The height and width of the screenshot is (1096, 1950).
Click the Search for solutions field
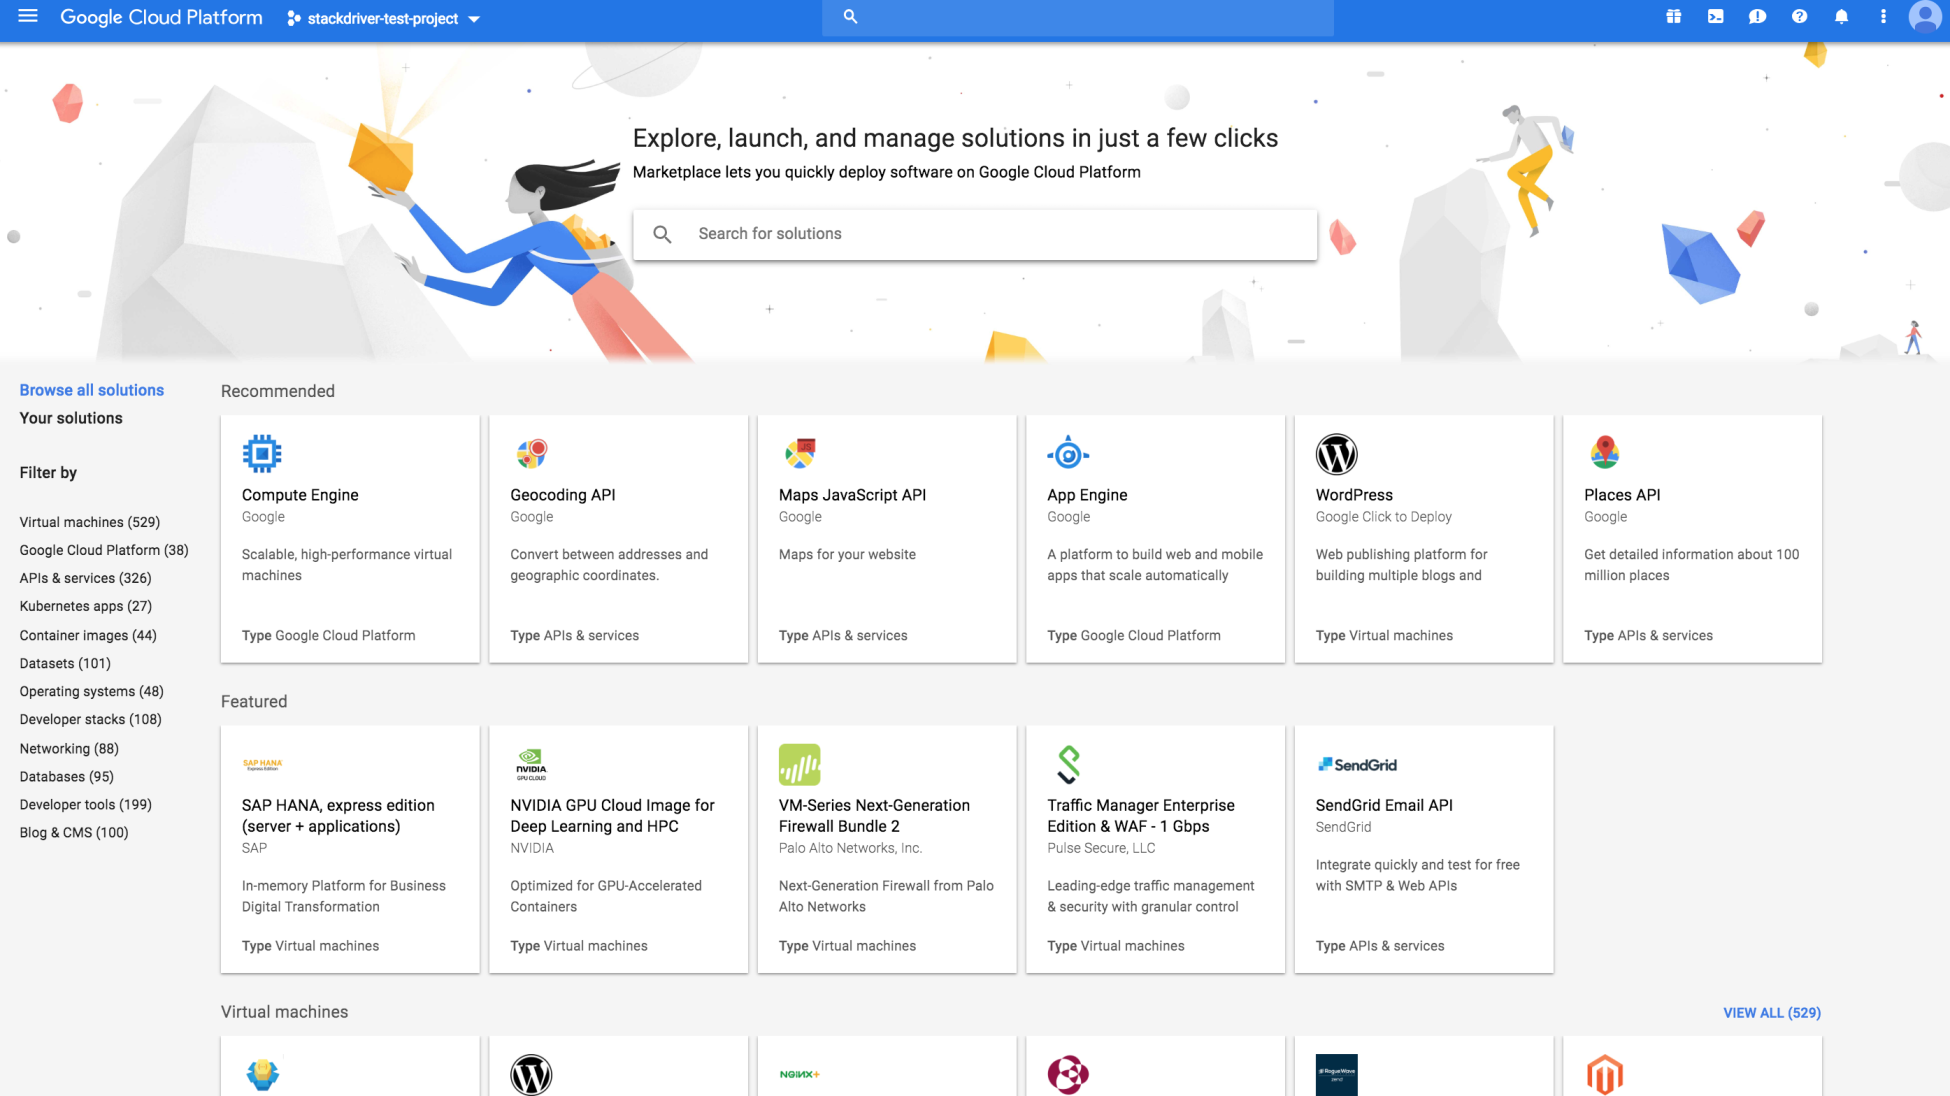click(x=975, y=234)
